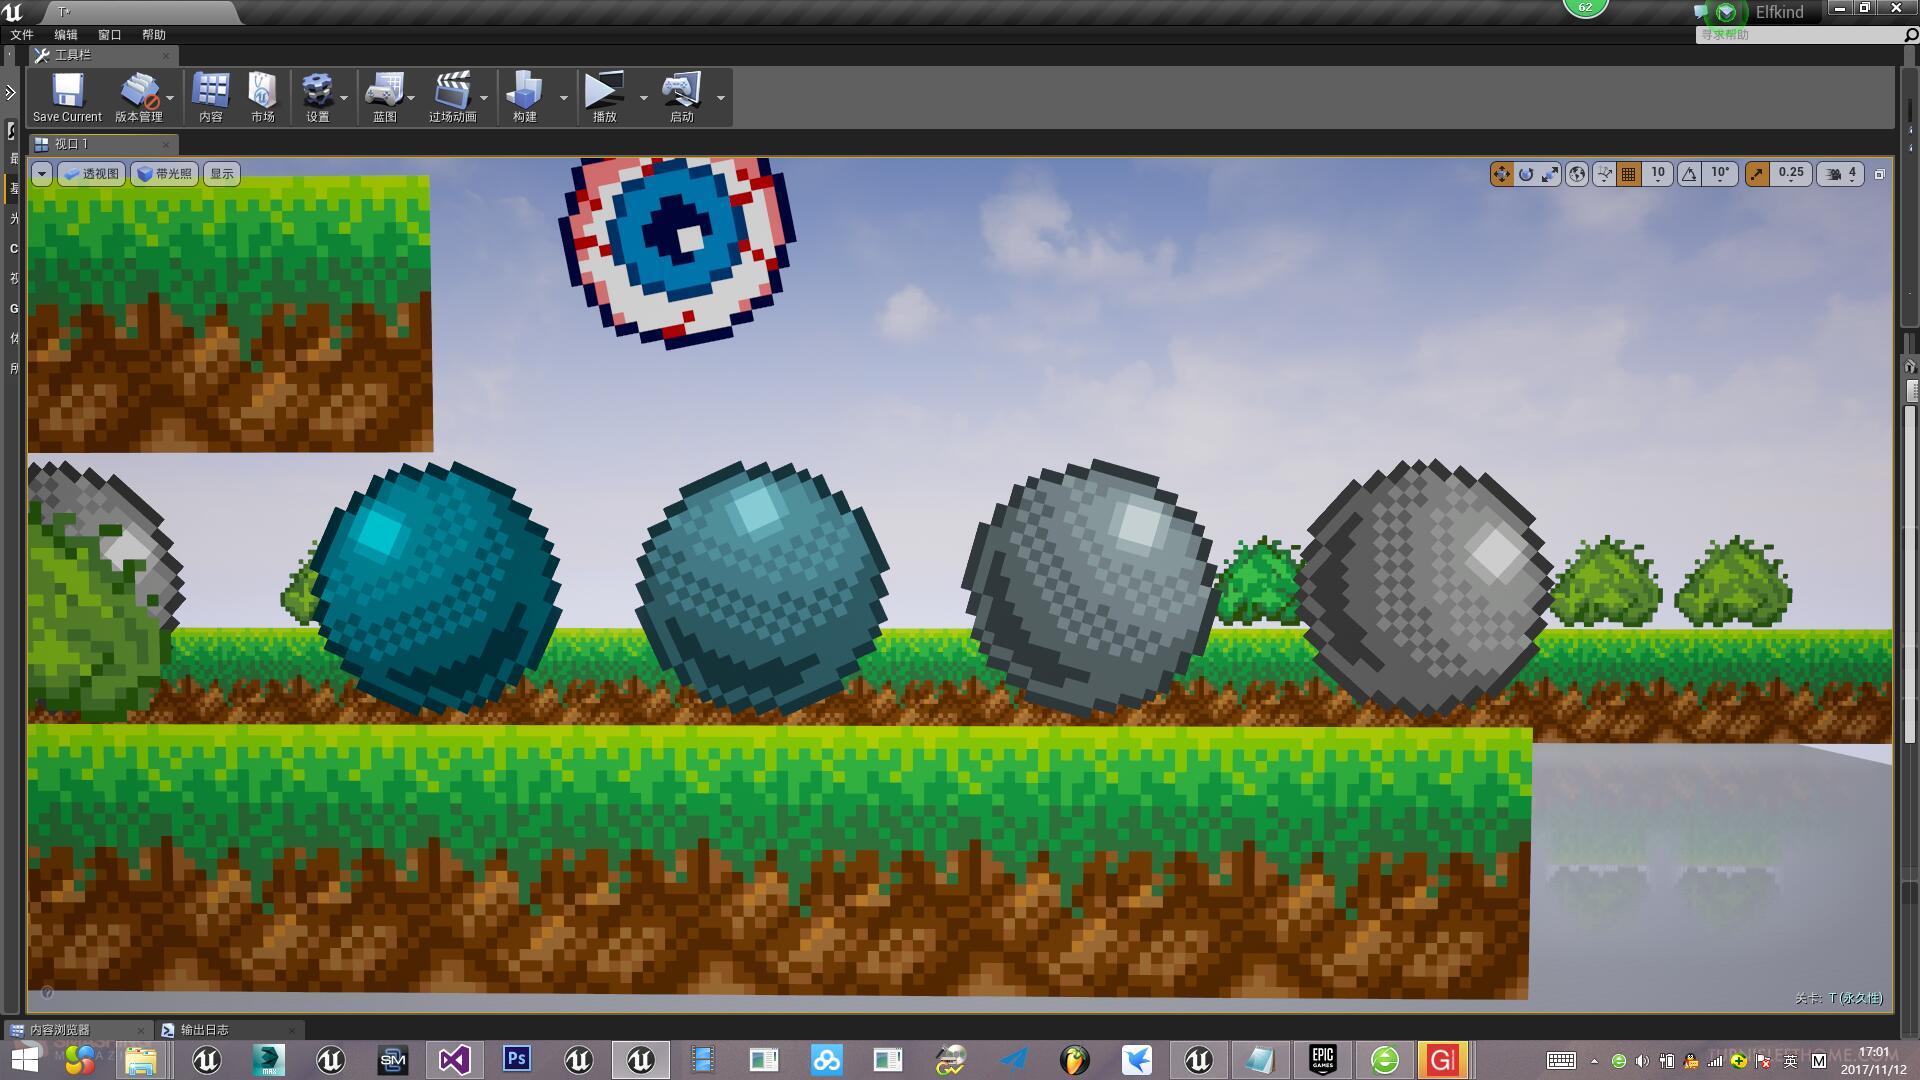This screenshot has width=1920, height=1080.
Task: Open viewport options dropdown arrow
Action: click(x=41, y=174)
